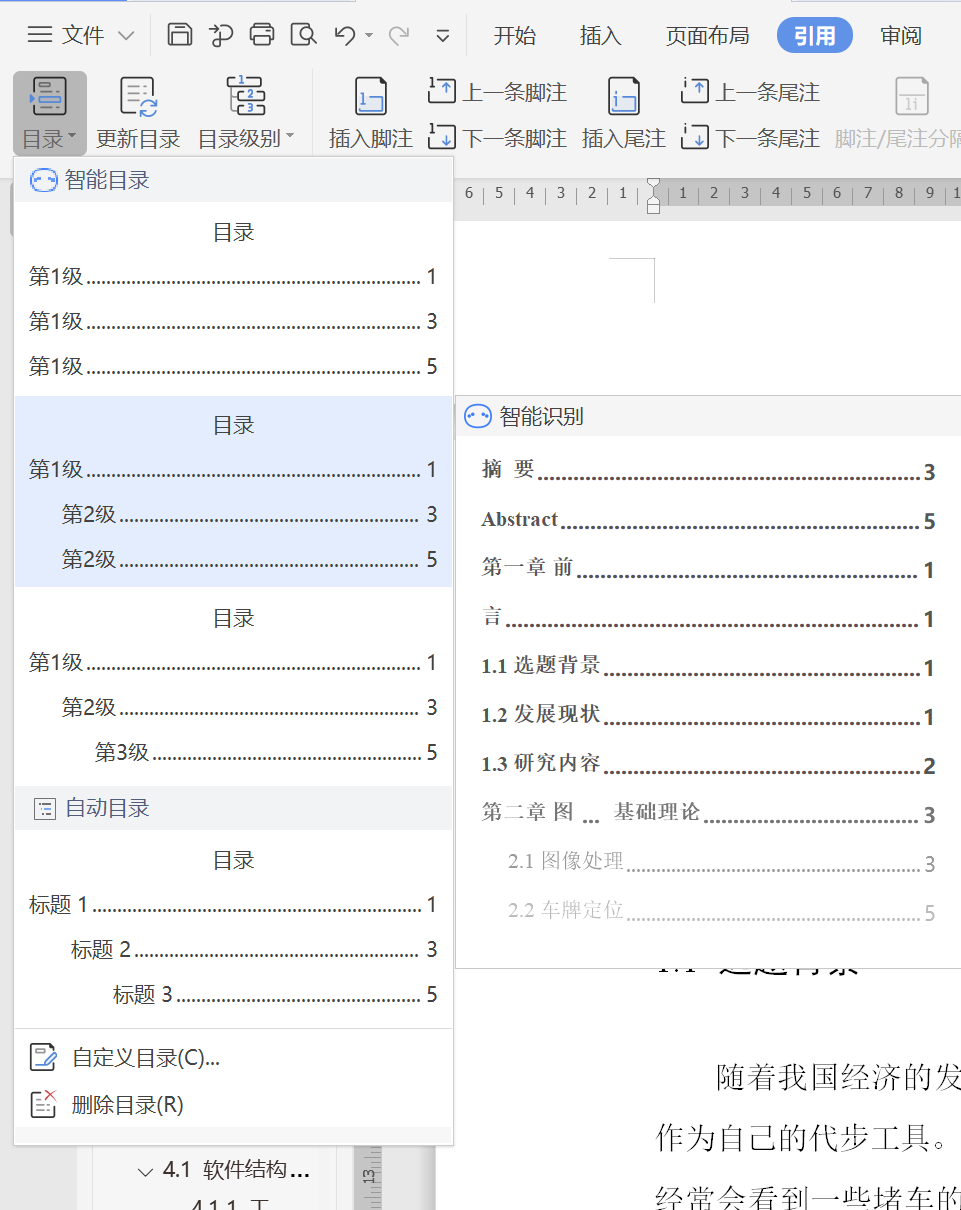Go to 下一条尾注
Viewport: 961px width, 1210px height.
(750, 137)
